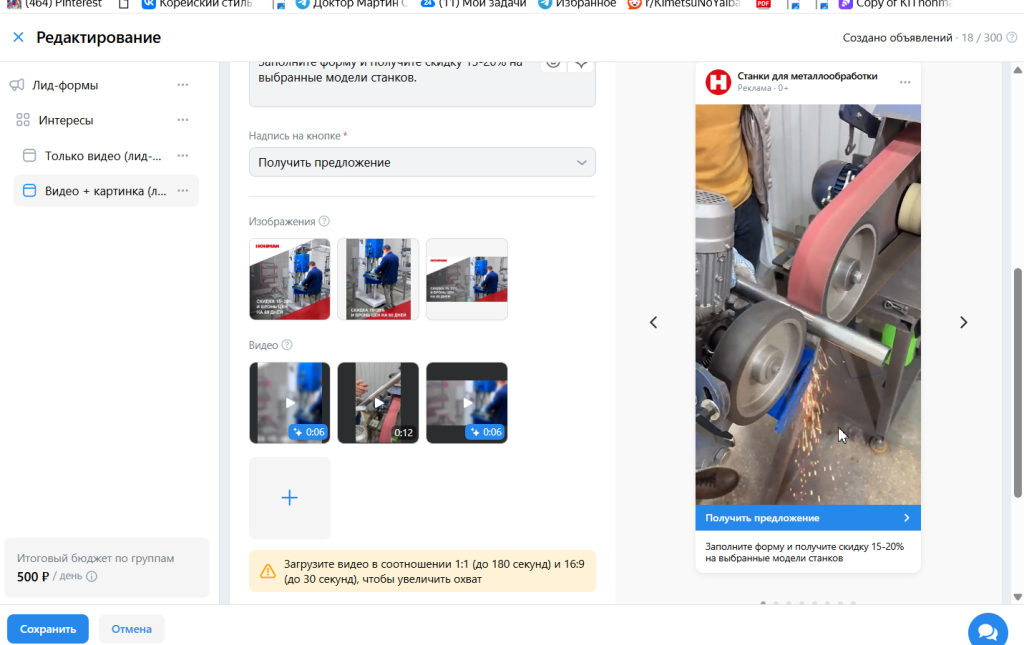The width and height of the screenshot is (1024, 645).
Task: Open the 0:12 video thumbnail
Action: click(378, 403)
